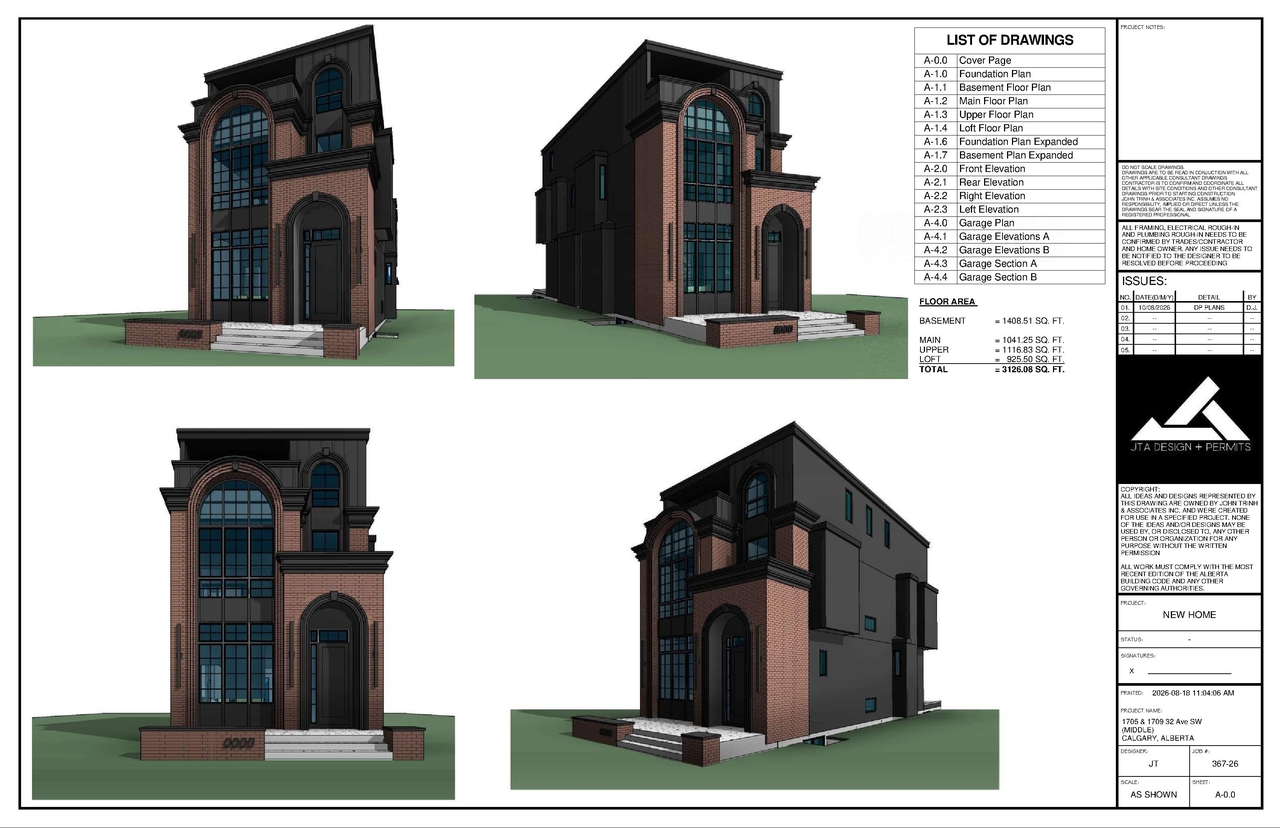
Task: Select the job number "367-26"
Action: pyautogui.click(x=1224, y=763)
